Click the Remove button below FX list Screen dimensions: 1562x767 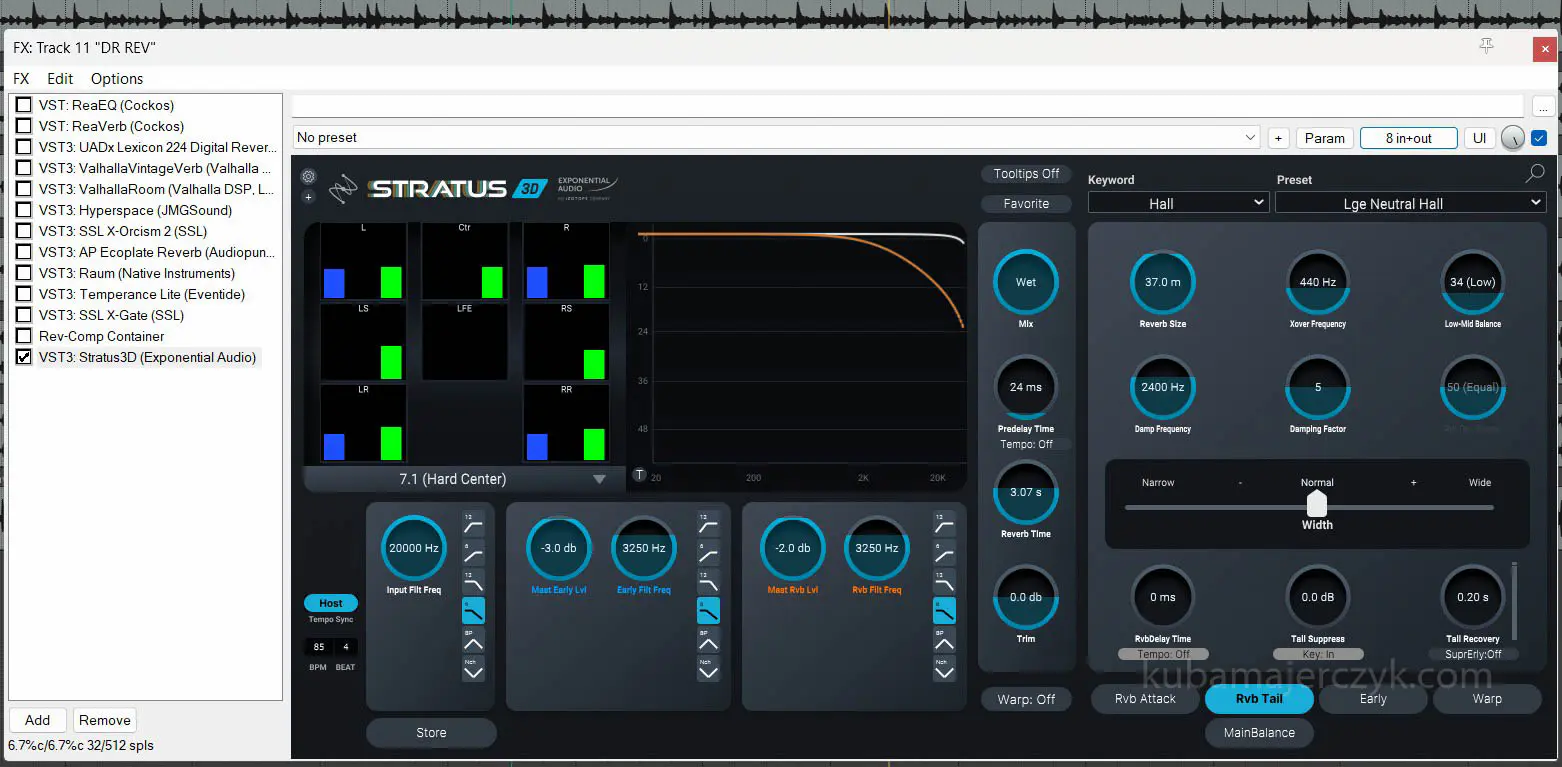click(x=105, y=720)
